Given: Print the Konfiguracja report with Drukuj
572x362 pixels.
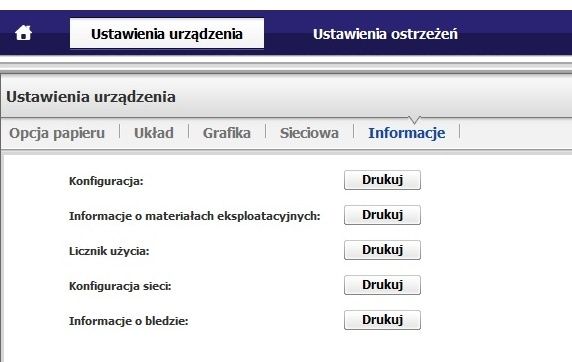Looking at the screenshot, I should pos(382,180).
